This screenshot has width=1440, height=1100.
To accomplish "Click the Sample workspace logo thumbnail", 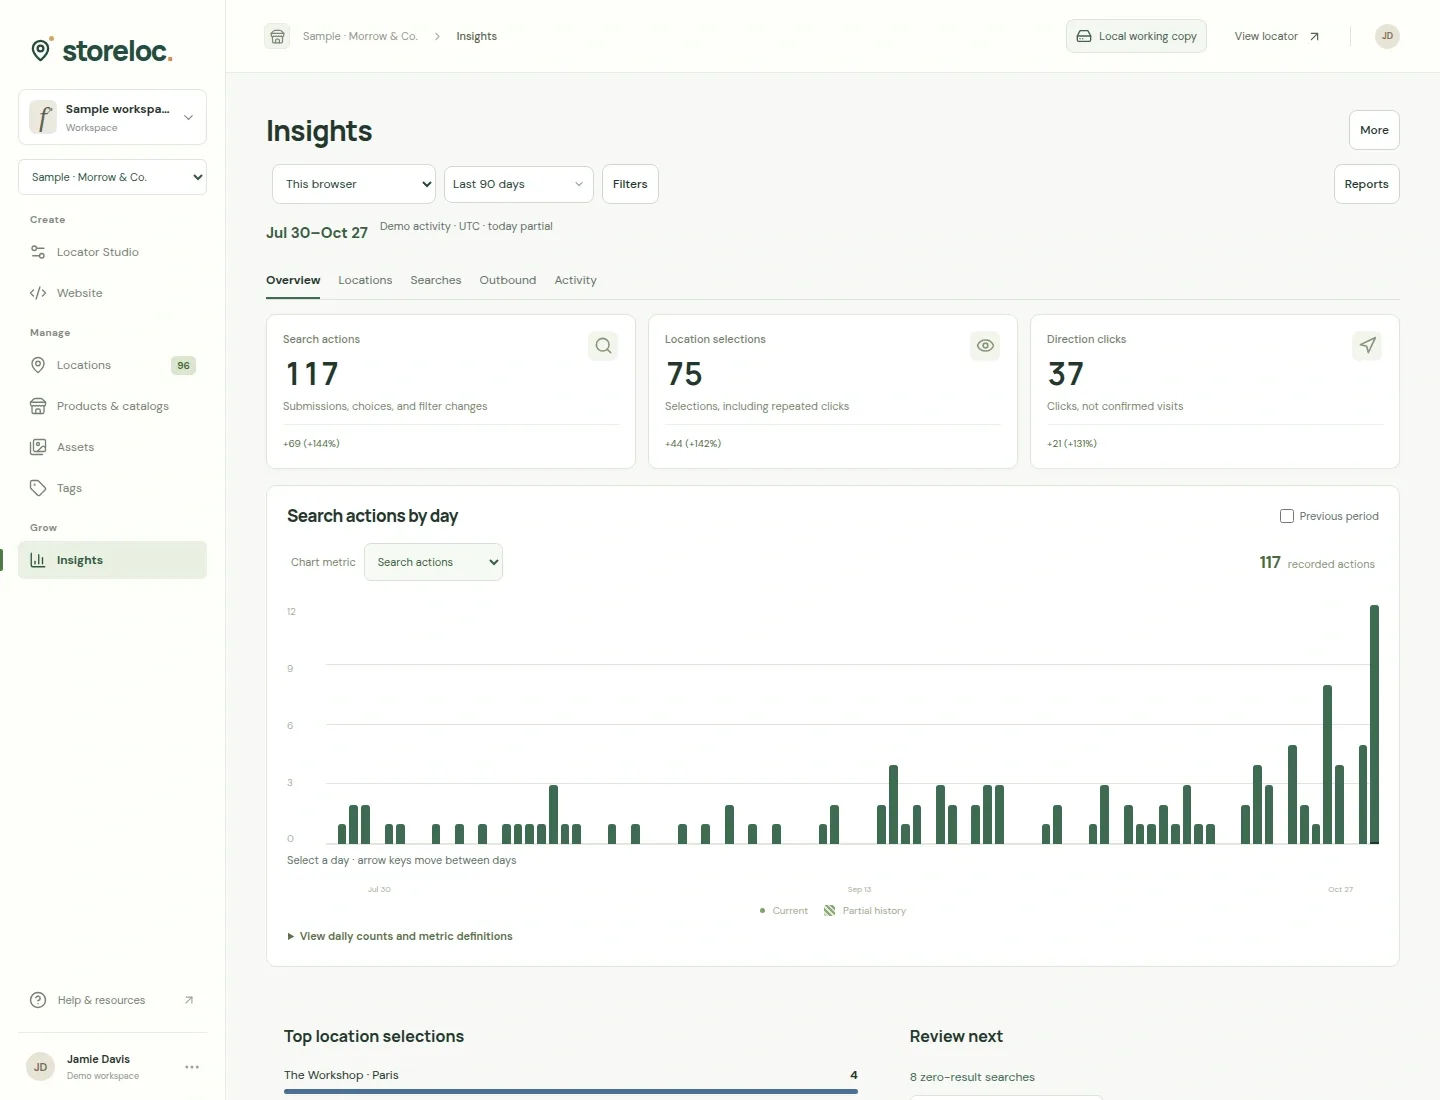I will [43, 117].
